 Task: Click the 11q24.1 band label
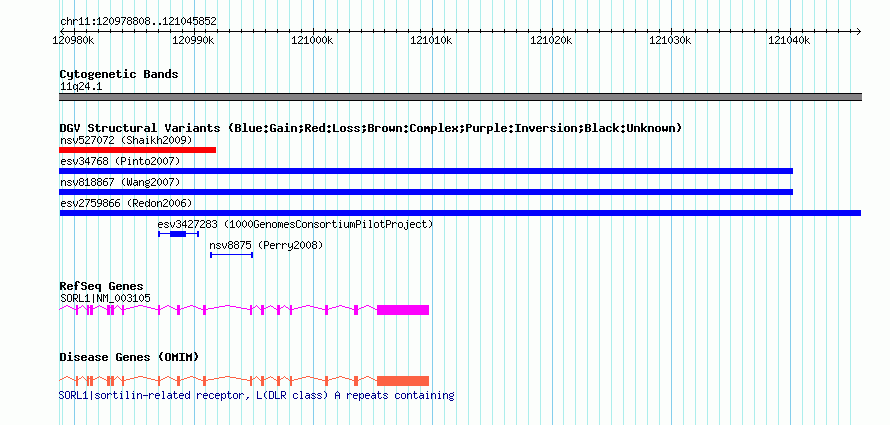81,87
